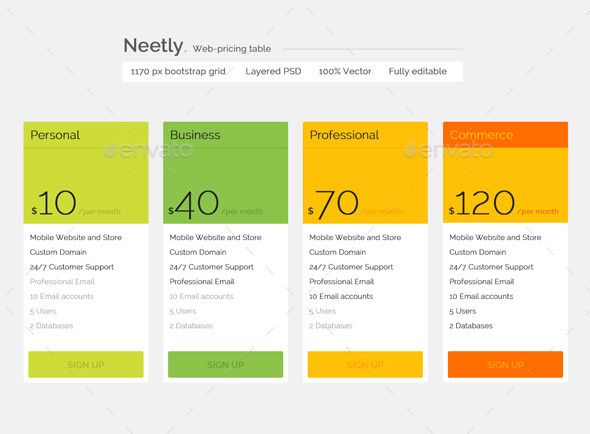The height and width of the screenshot is (434, 590).
Task: Click 'Mobile Website and Store' in Business plan
Action: (215, 237)
